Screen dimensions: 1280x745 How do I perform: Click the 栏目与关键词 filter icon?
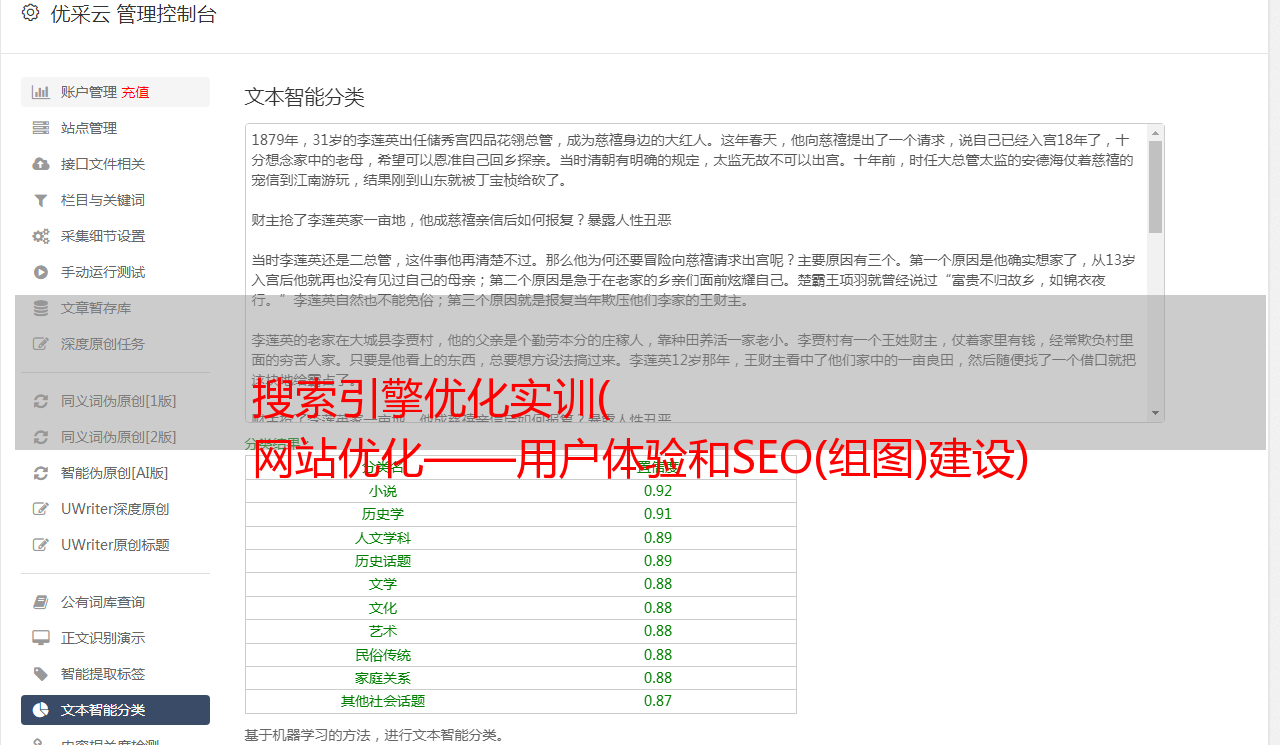point(41,200)
